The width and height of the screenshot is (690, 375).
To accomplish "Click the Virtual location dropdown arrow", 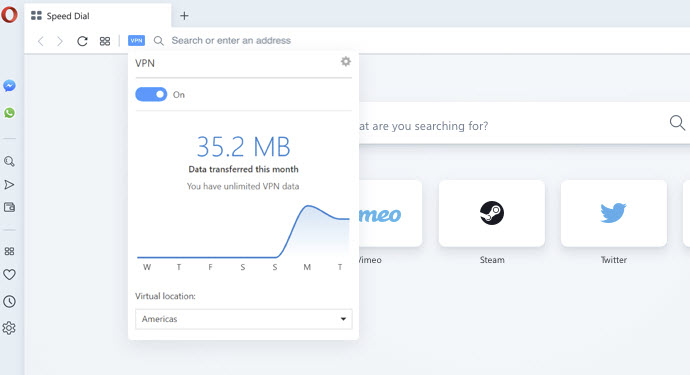I will pyautogui.click(x=343, y=319).
